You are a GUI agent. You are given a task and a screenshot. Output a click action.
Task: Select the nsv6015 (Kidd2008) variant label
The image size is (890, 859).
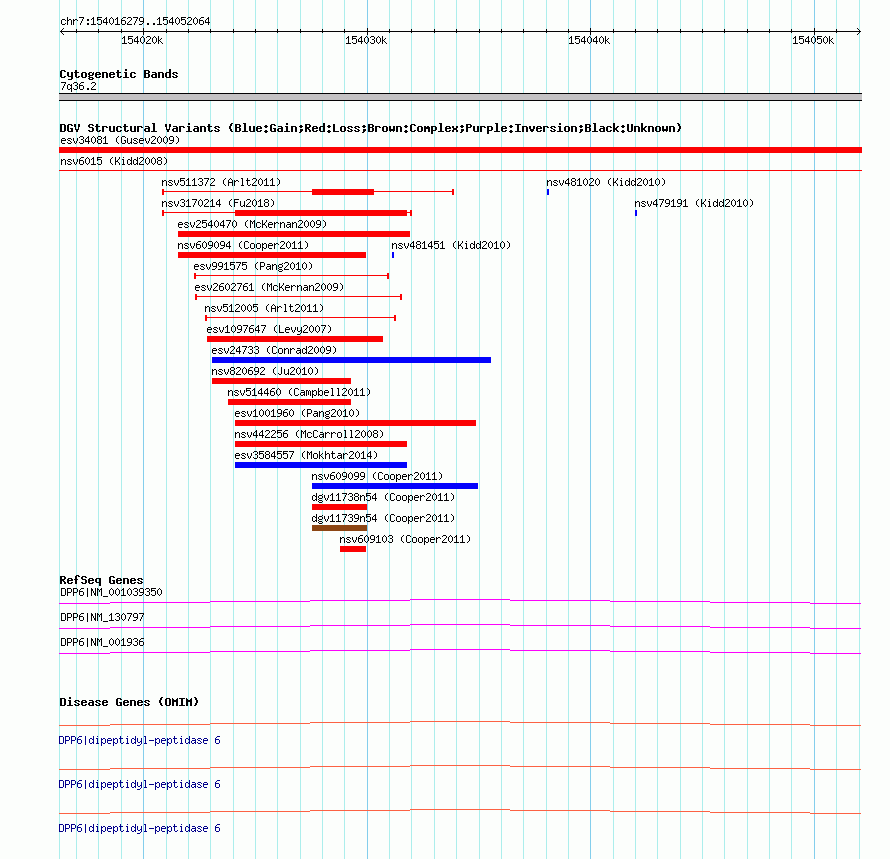[114, 161]
